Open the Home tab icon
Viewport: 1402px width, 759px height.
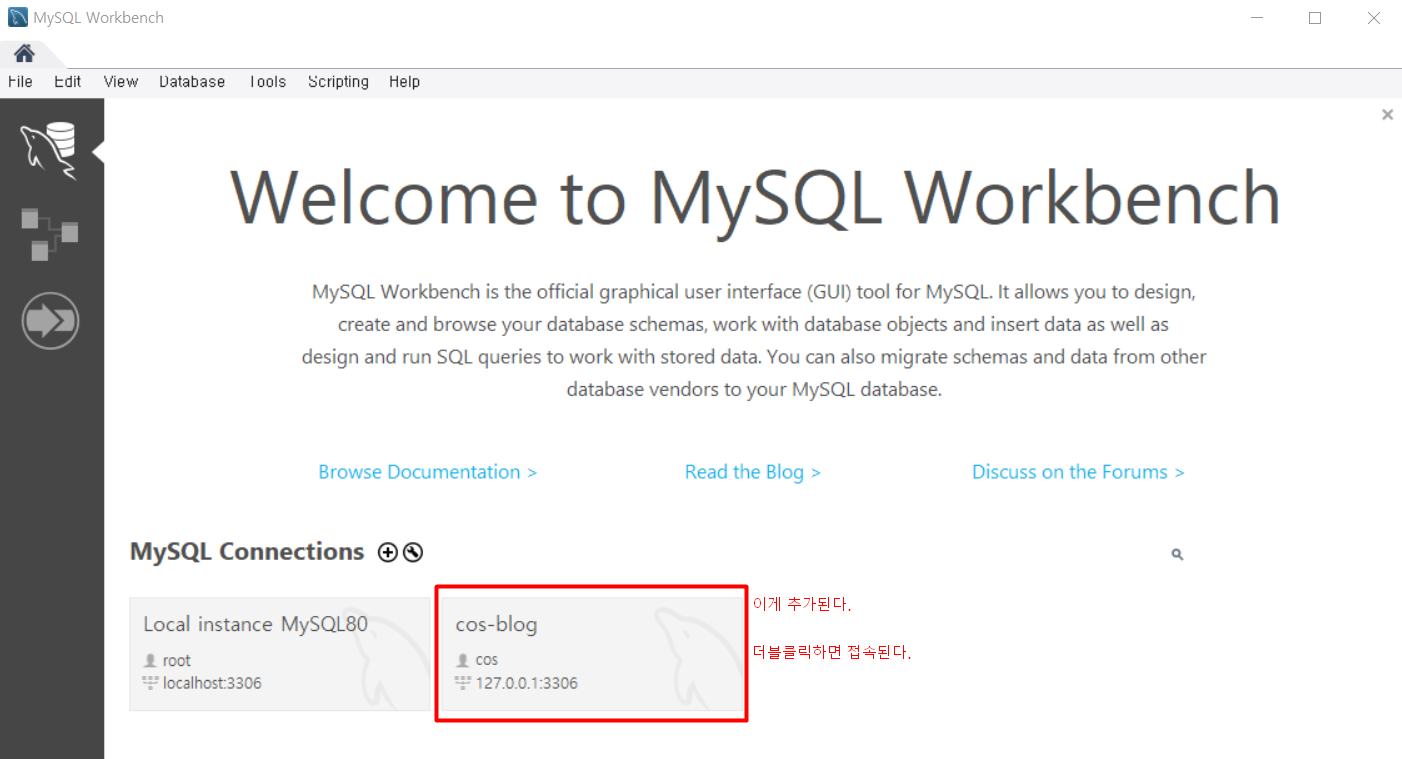(x=24, y=53)
